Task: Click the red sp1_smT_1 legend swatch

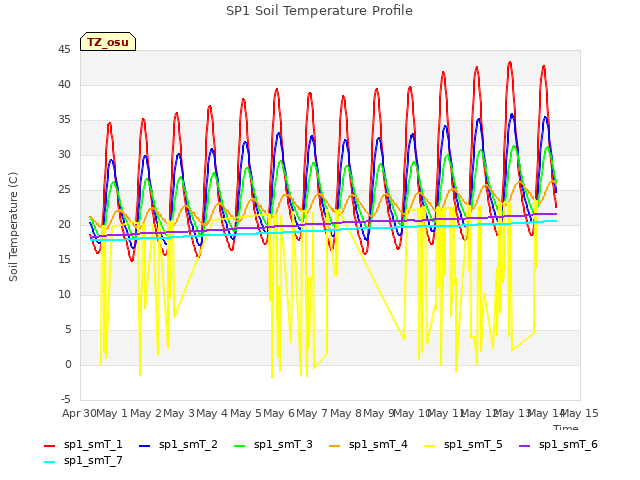Action: point(49,446)
